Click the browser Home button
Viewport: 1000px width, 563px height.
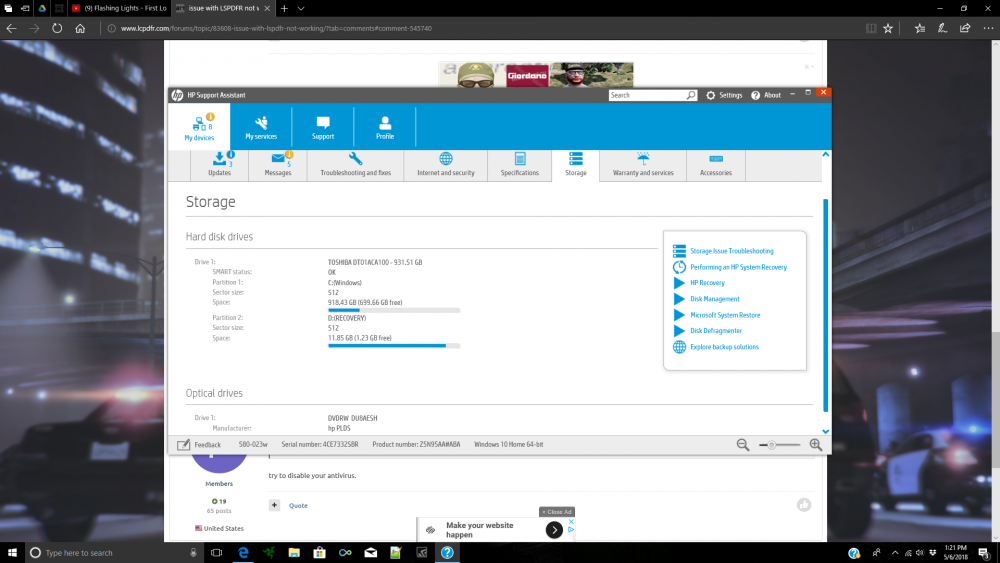coord(80,28)
